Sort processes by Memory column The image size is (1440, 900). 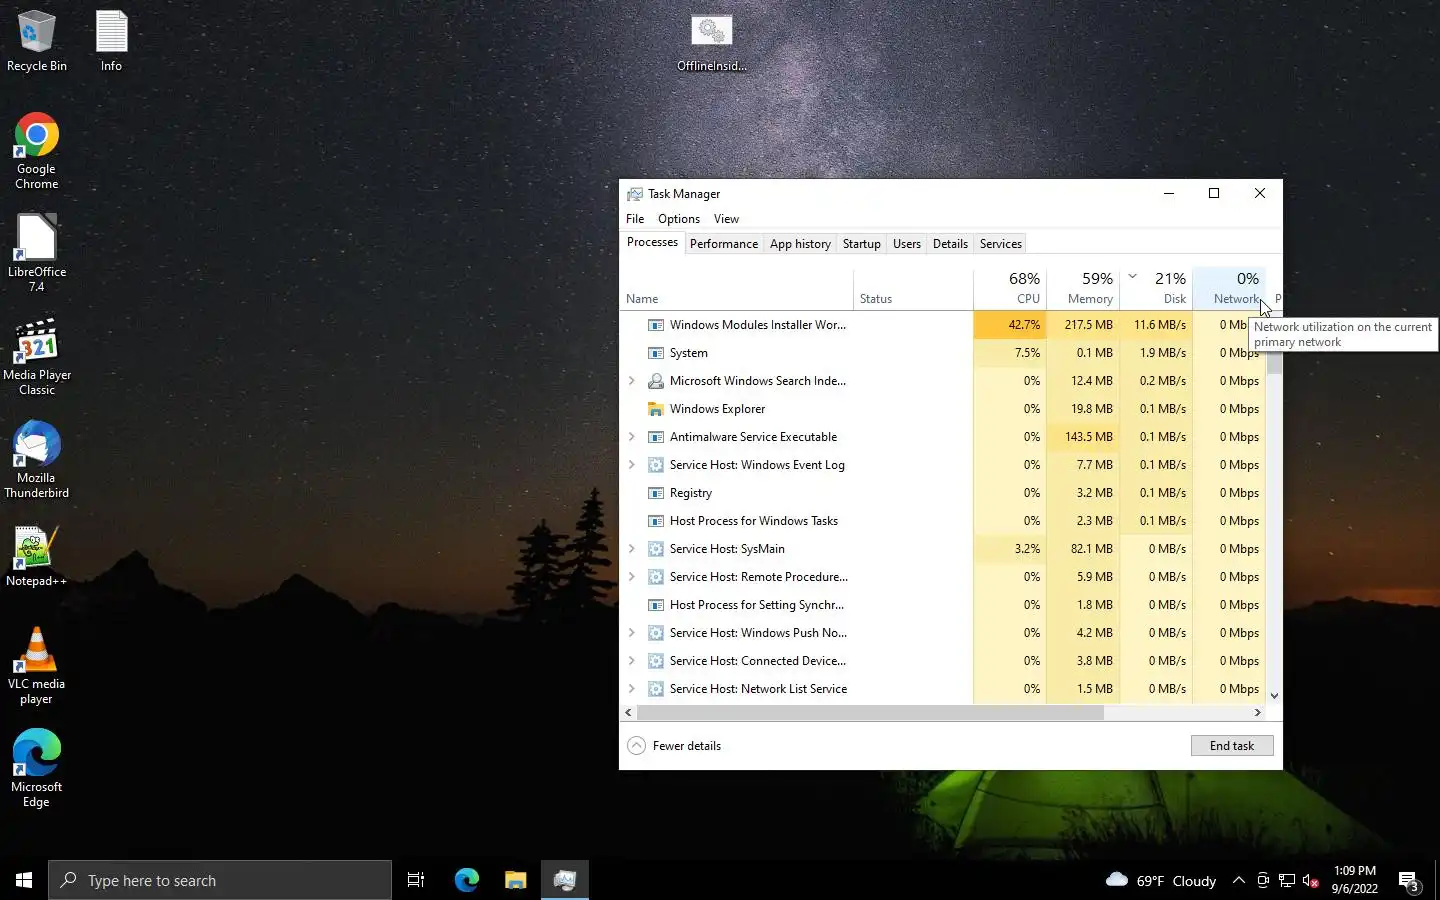[x=1083, y=288]
